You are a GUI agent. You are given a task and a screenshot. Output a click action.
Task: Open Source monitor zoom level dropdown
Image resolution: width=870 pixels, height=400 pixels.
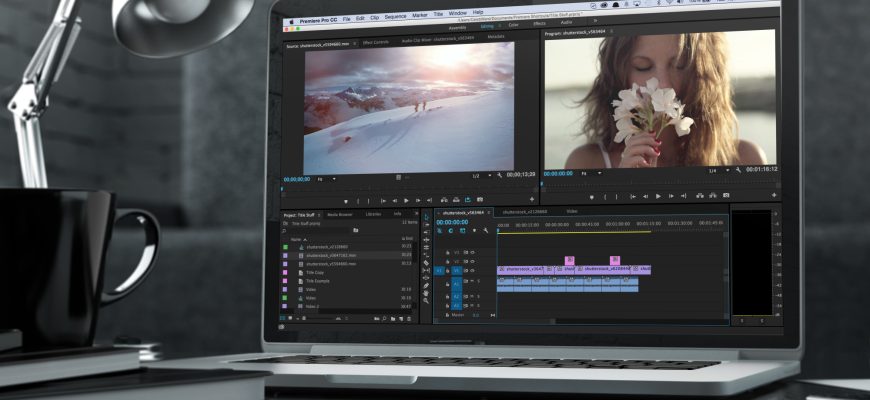324,178
